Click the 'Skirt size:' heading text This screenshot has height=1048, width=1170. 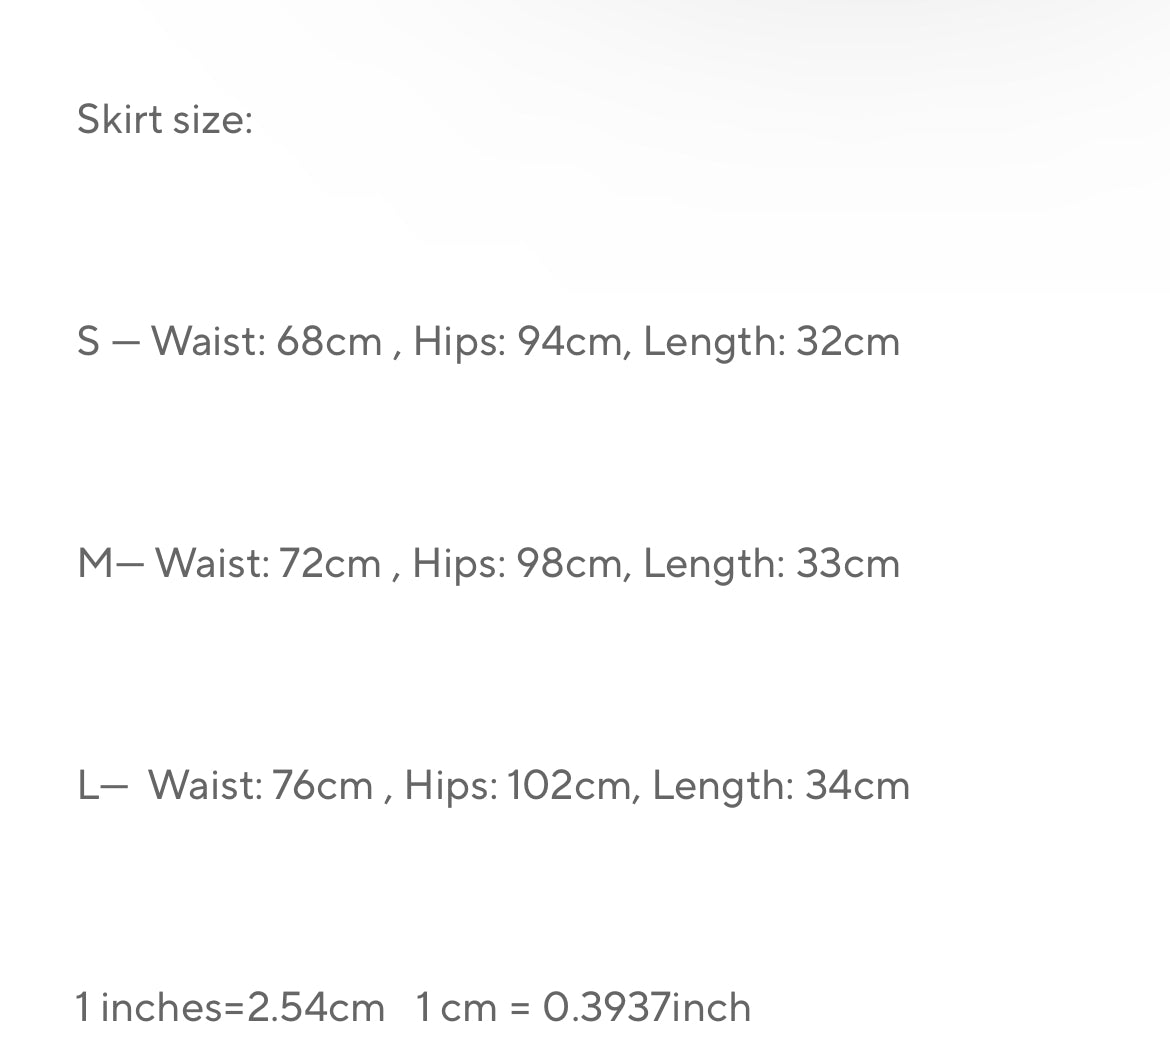pos(165,119)
